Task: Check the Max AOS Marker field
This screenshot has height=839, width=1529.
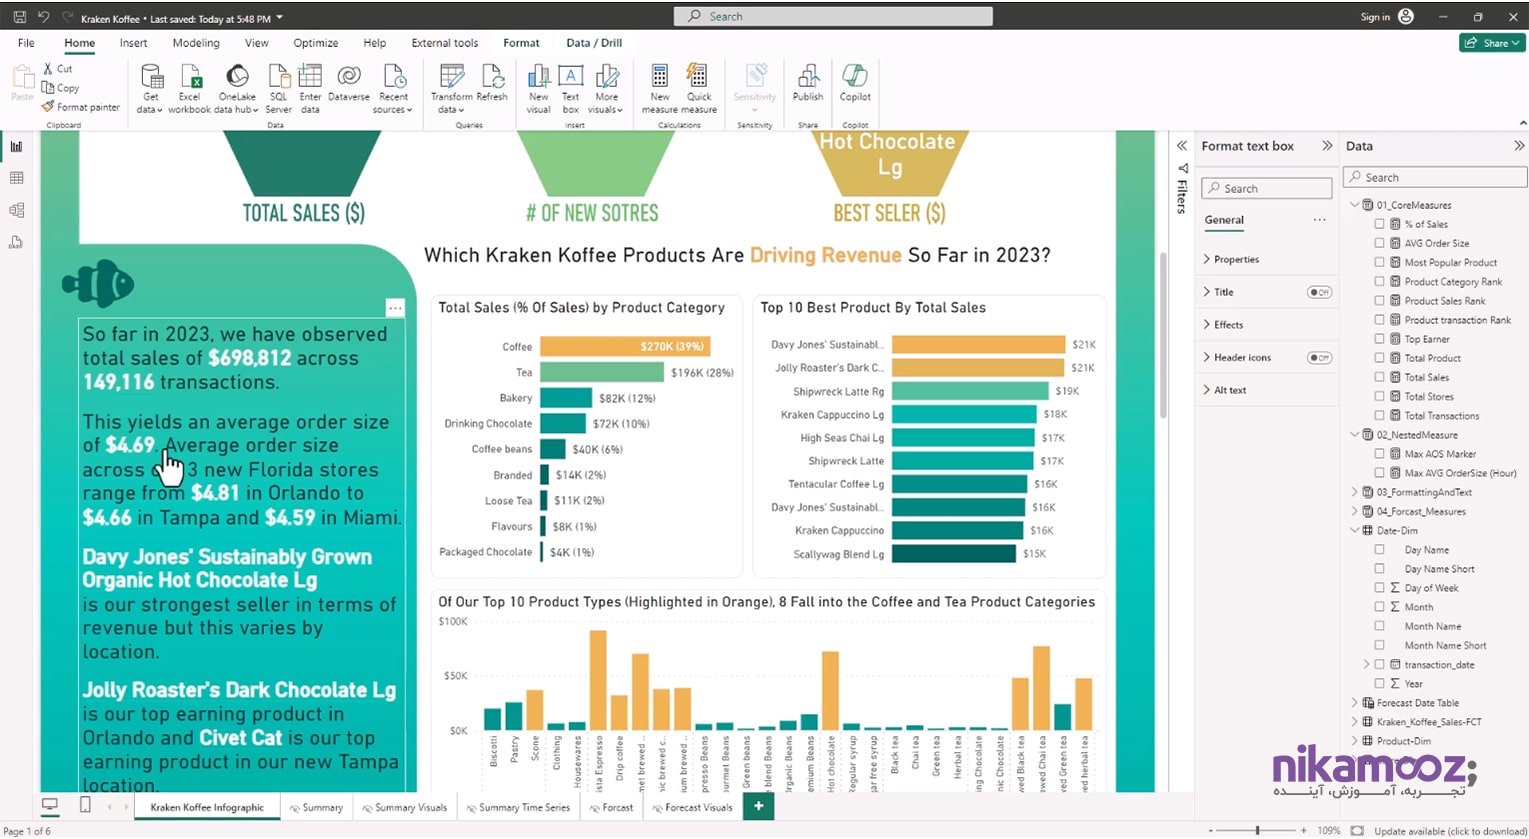Action: coord(1379,453)
